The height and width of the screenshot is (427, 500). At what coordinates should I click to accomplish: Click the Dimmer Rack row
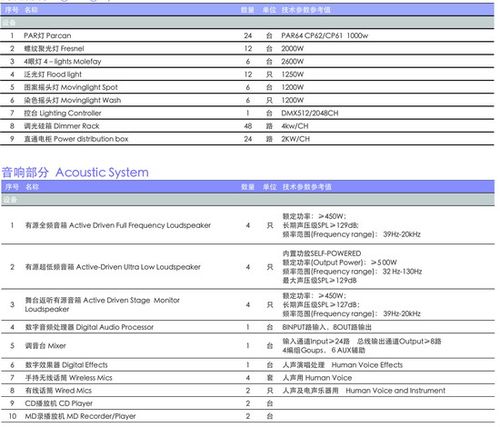pos(247,126)
